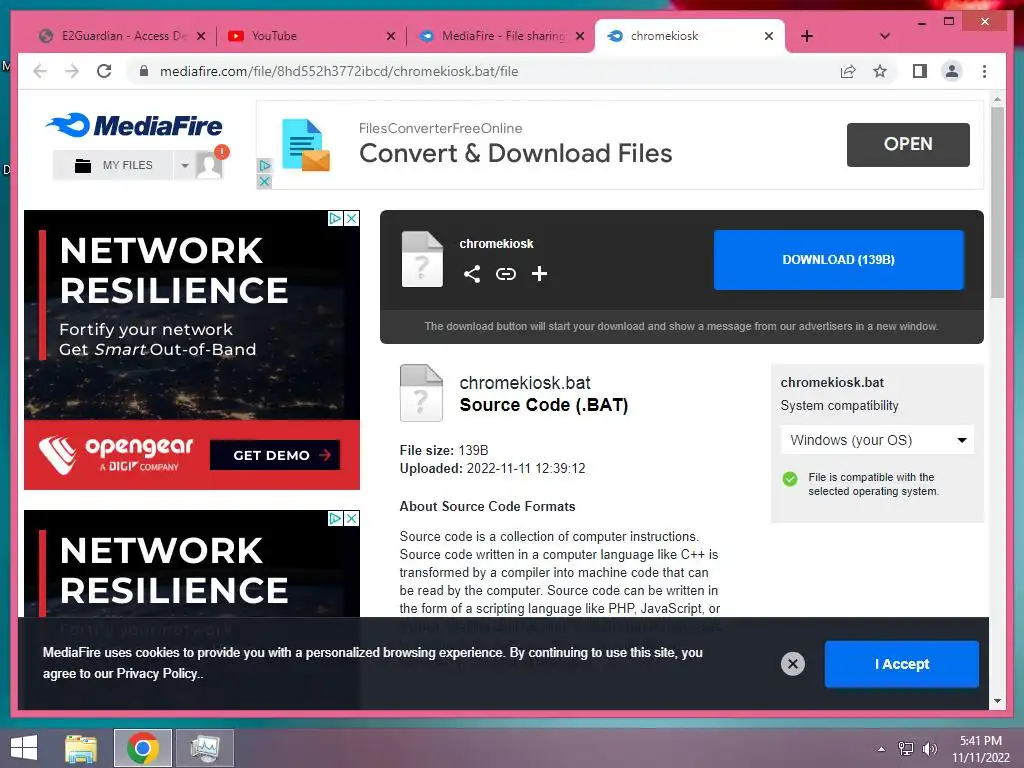This screenshot has width=1024, height=768.
Task: Click AdChoices icon on first Network Resilience ad
Action: pos(335,218)
